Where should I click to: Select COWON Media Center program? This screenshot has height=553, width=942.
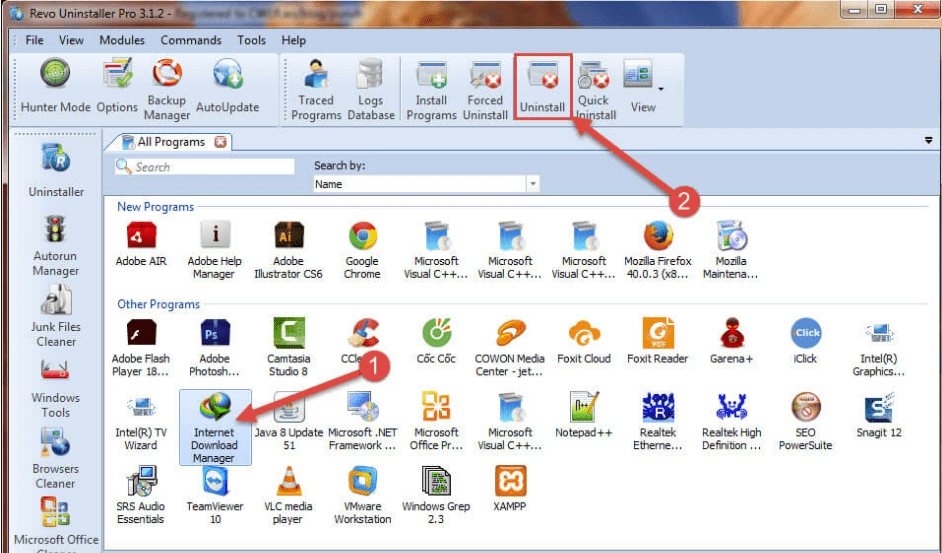coord(509,347)
